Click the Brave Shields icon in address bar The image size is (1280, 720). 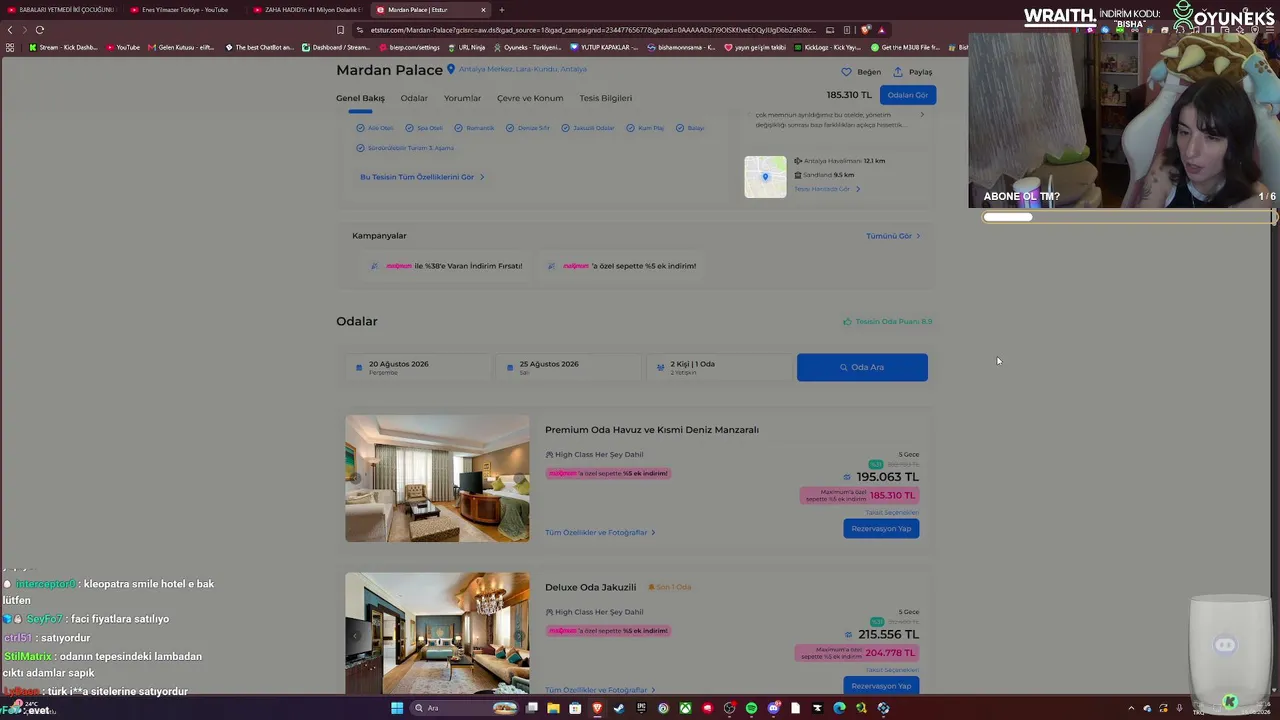pyautogui.click(x=866, y=30)
